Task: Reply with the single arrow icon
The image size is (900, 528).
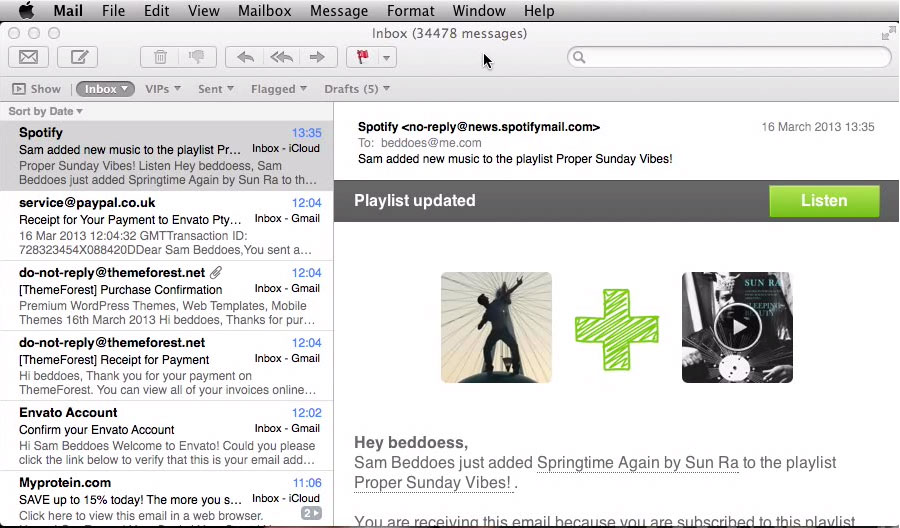Action: (x=245, y=57)
